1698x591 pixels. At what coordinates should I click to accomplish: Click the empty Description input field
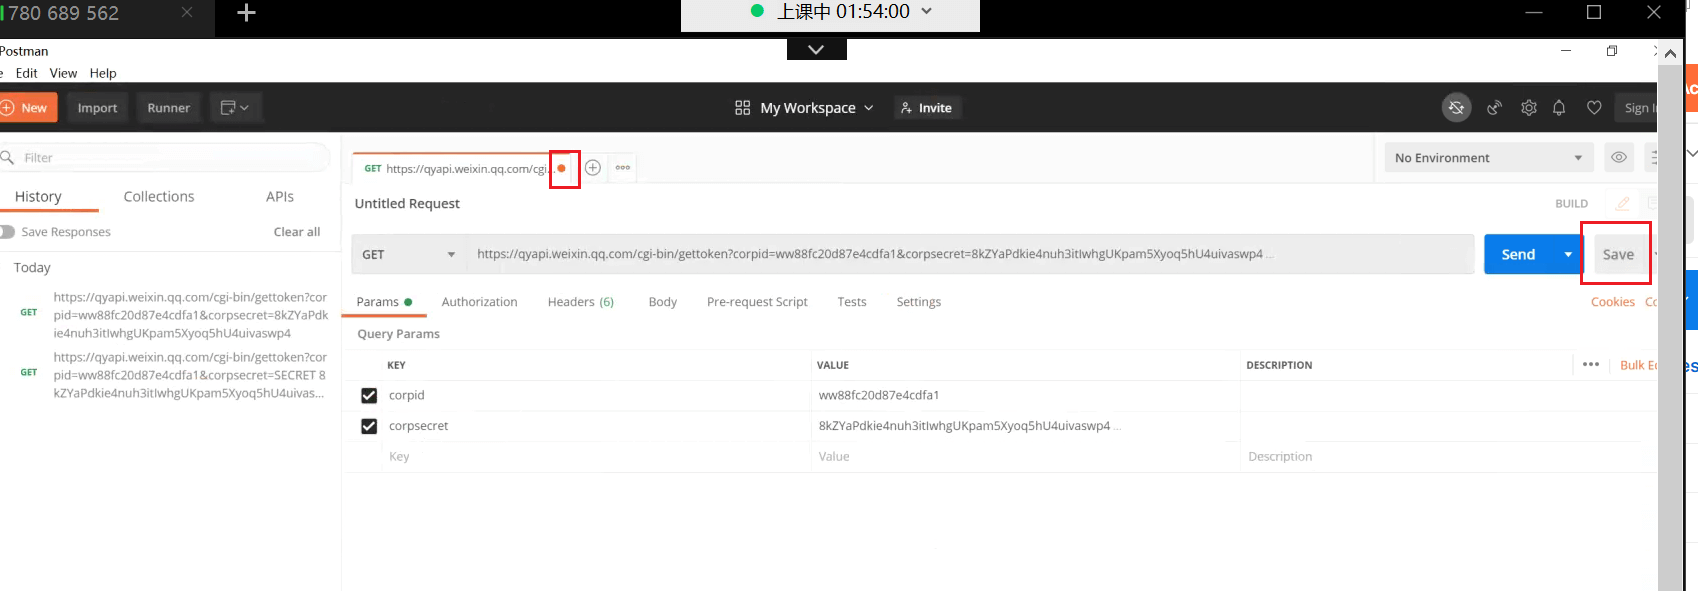1448,457
